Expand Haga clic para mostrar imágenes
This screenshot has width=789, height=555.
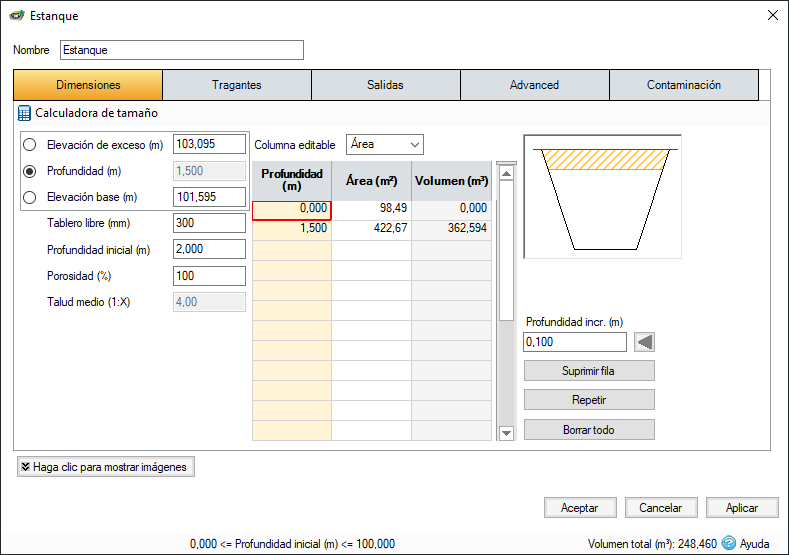[x=106, y=467]
